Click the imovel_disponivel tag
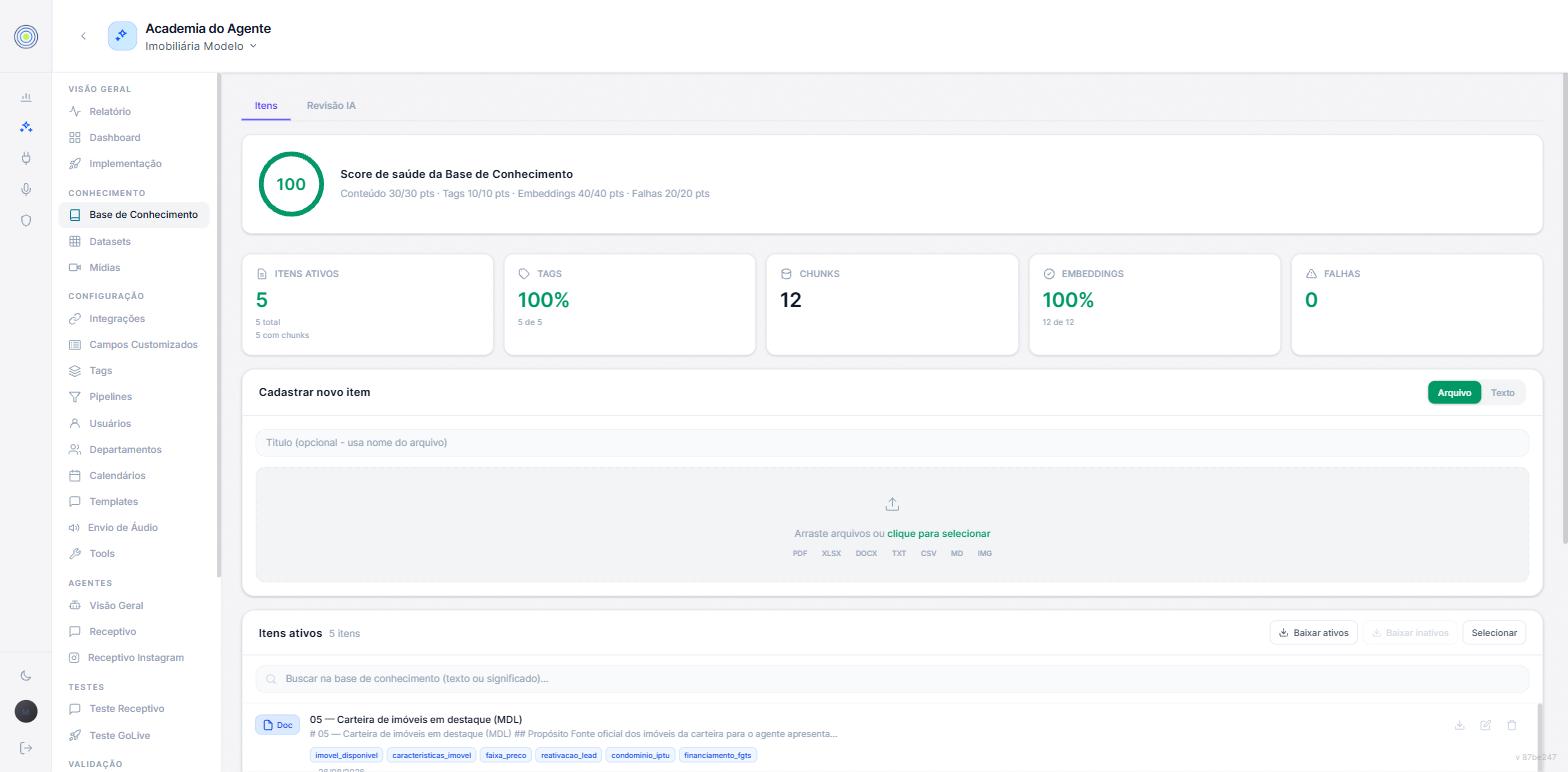Image resolution: width=1568 pixels, height=772 pixels. coord(347,755)
